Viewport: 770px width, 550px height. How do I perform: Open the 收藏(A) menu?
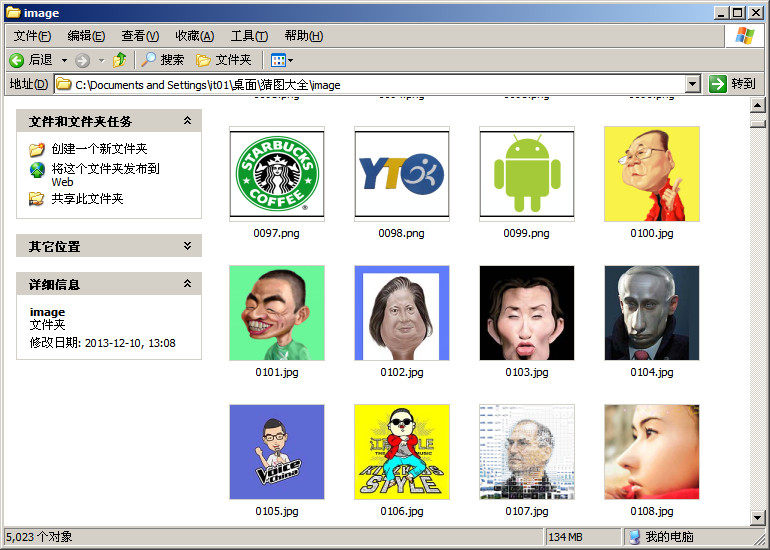pyautogui.click(x=195, y=36)
